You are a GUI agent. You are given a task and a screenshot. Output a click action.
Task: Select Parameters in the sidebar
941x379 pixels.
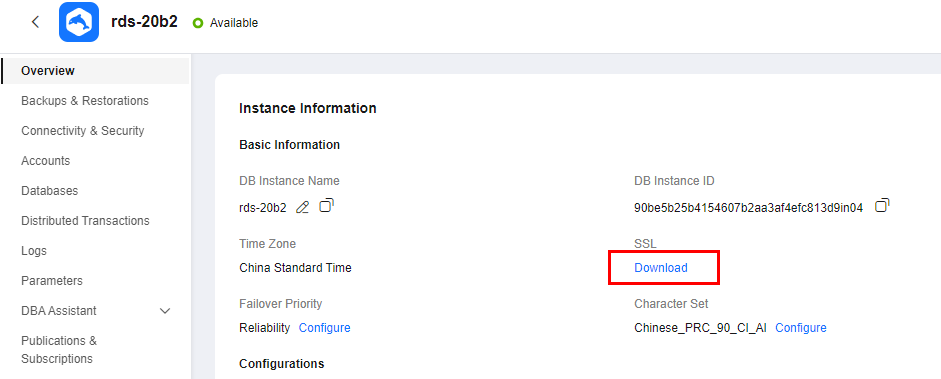[x=52, y=281]
